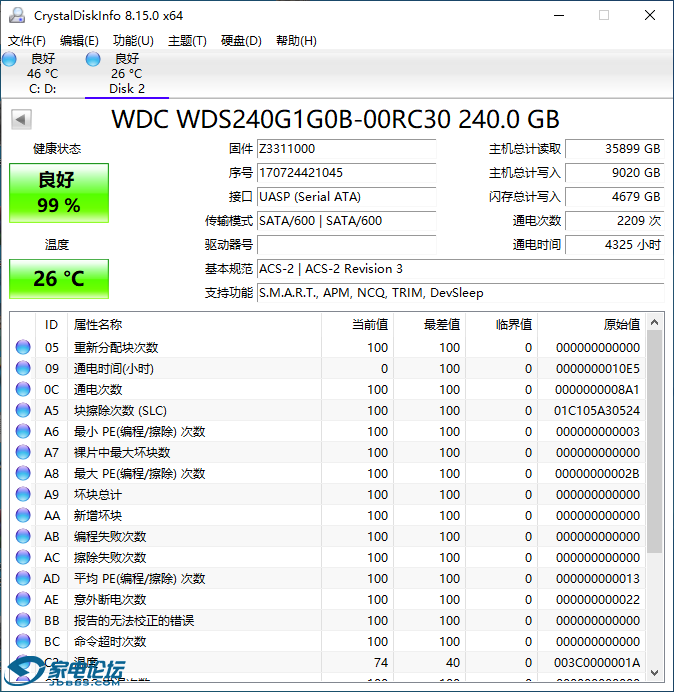The width and height of the screenshot is (674, 692).
Task: Click status icon of row A8 最大 PE
Action: coord(23,474)
